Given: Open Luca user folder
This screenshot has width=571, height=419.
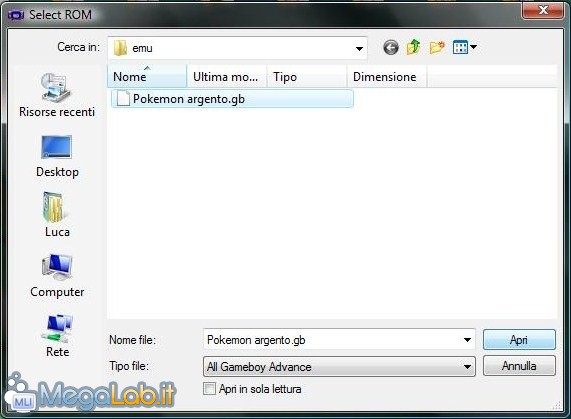Looking at the screenshot, I should [57, 215].
